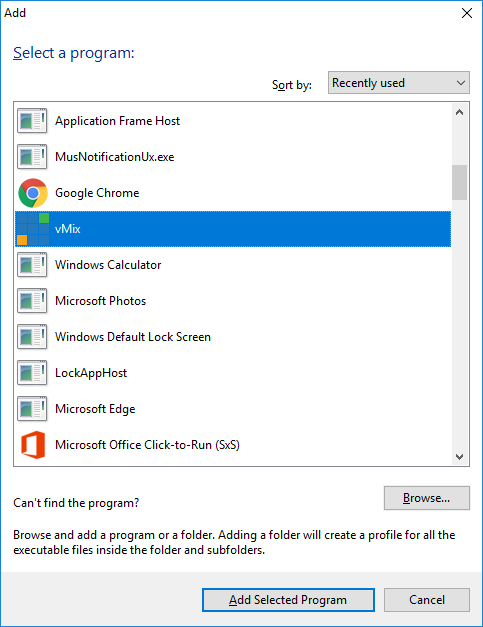Screen dimensions: 483x627
Task: Choose Microsoft Edge from the list
Action: (233, 409)
